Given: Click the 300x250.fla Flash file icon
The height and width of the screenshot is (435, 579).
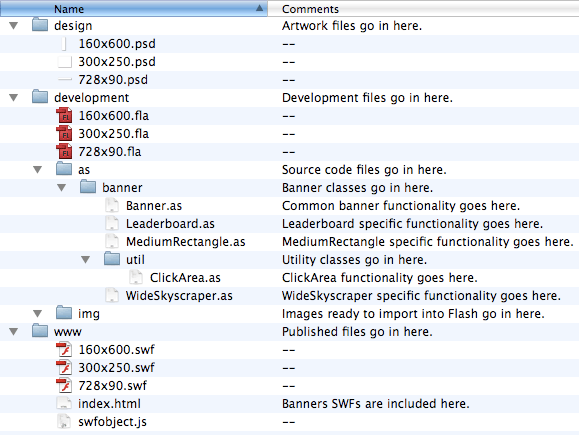Looking at the screenshot, I should coord(64,133).
